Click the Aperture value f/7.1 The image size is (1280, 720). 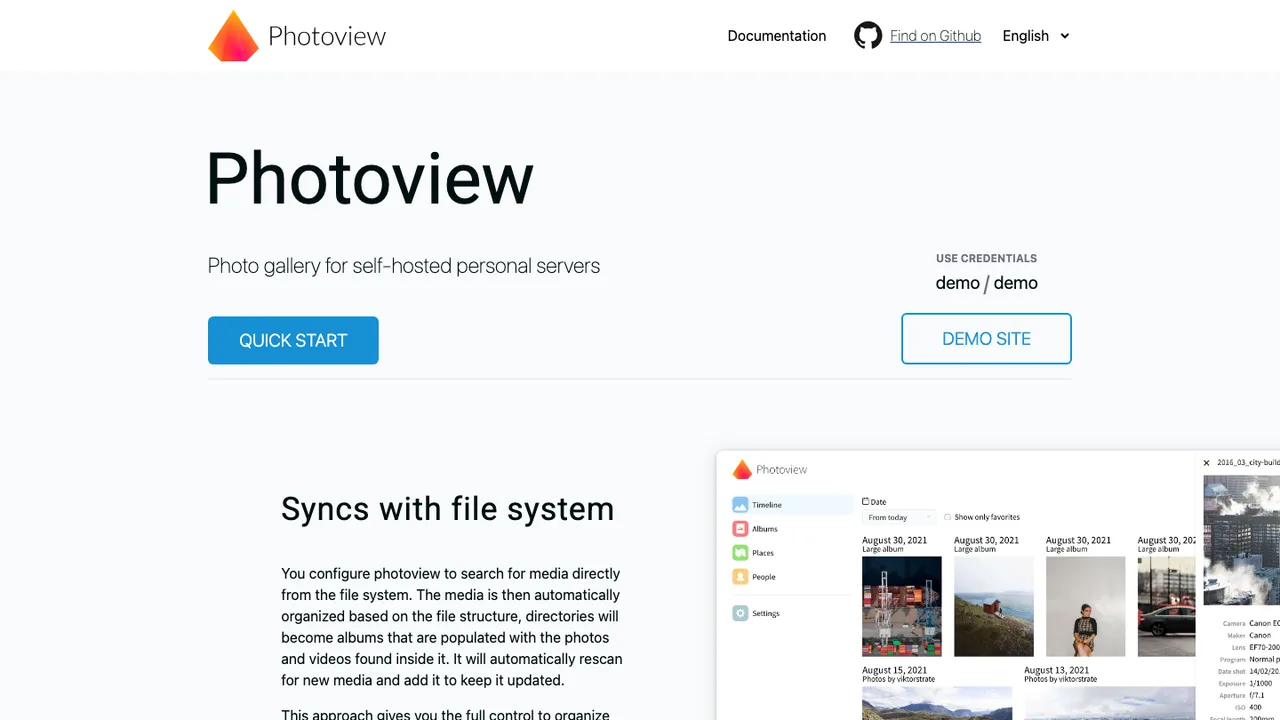click(x=1257, y=695)
